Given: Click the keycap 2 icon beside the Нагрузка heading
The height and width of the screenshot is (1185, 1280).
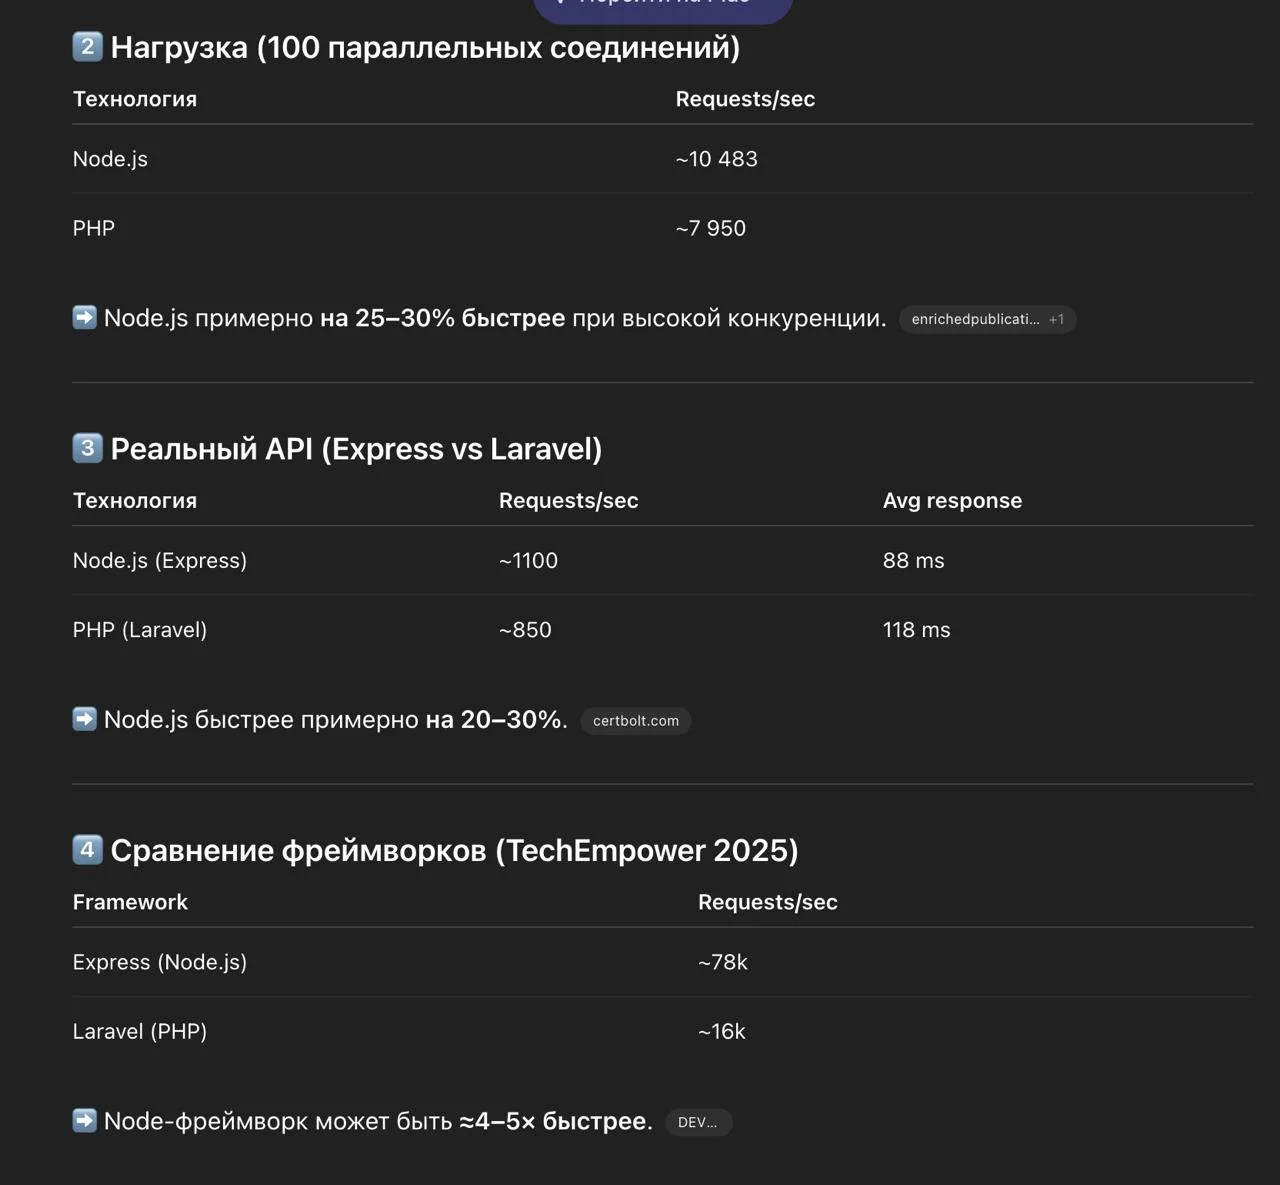Looking at the screenshot, I should coord(87,47).
